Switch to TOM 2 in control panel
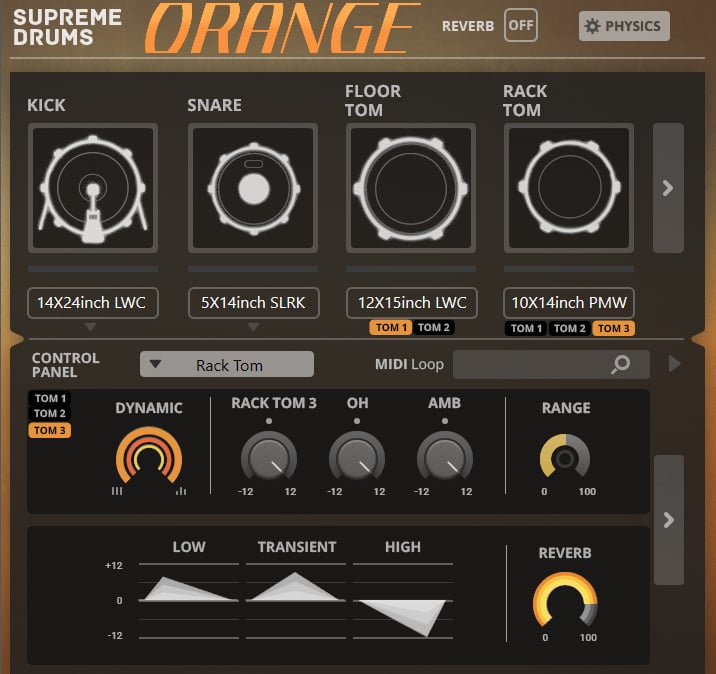Screen dimensions: 716x674 pos(50,414)
